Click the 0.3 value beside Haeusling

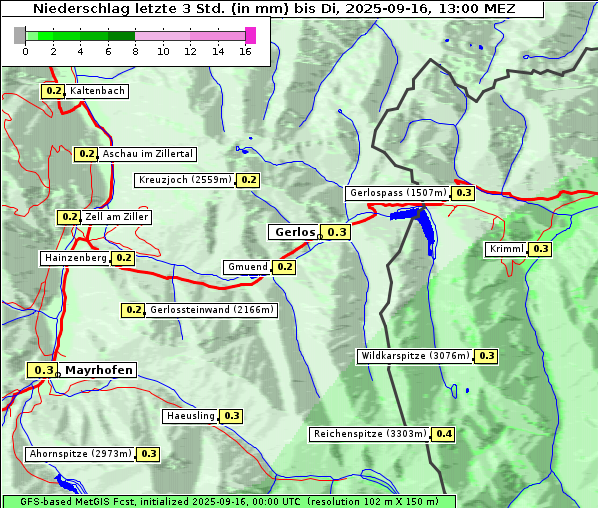point(231,416)
